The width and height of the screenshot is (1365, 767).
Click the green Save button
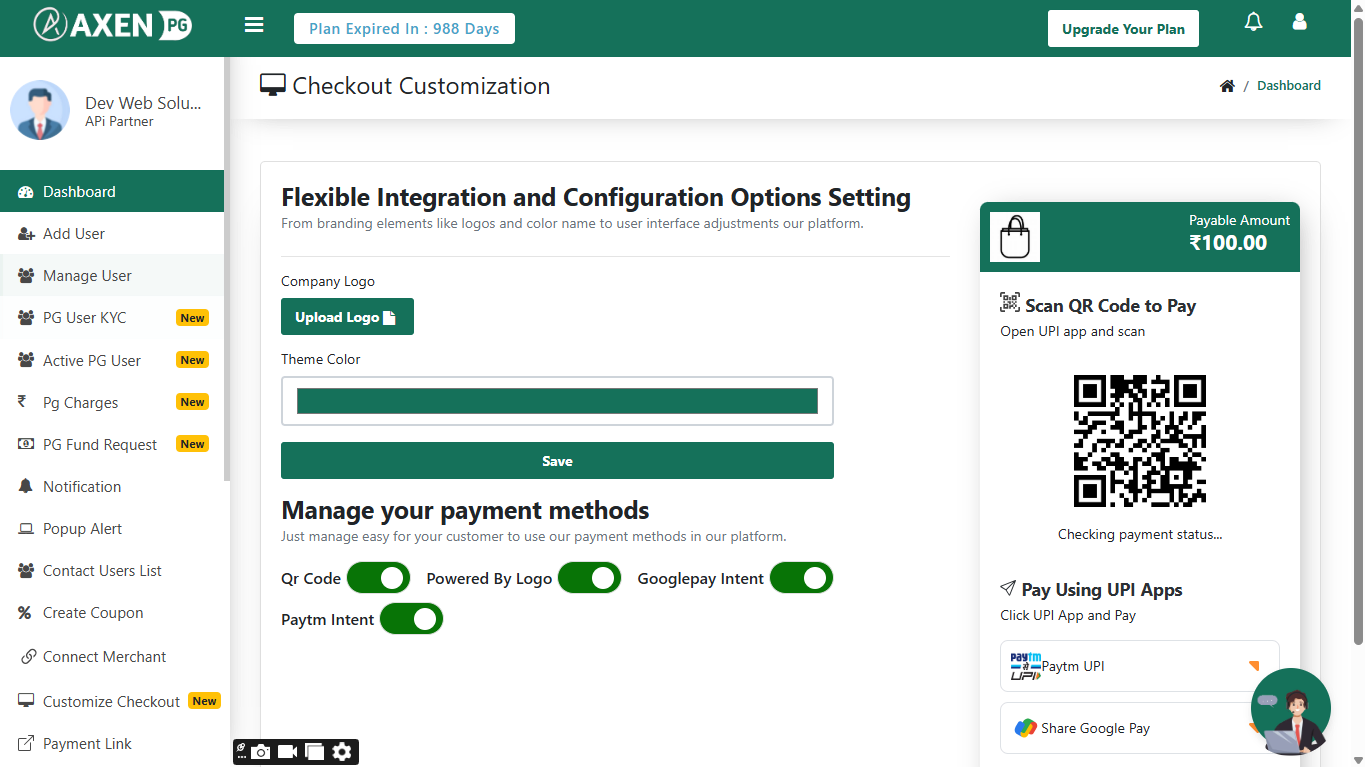(x=557, y=460)
